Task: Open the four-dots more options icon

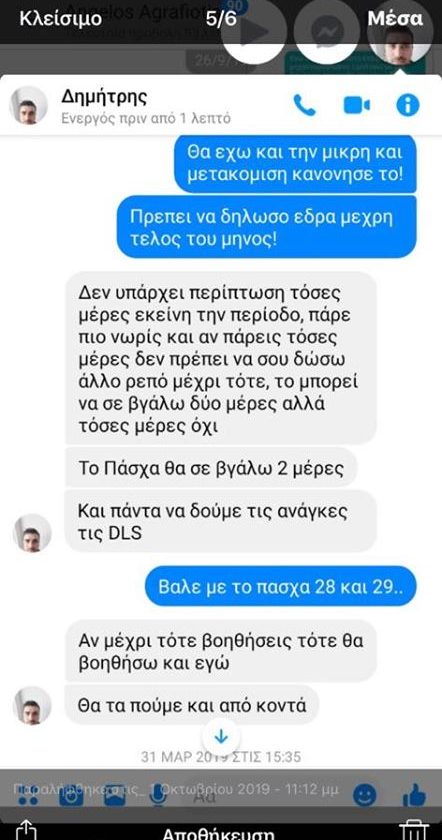Action: pyautogui.click(x=27, y=796)
